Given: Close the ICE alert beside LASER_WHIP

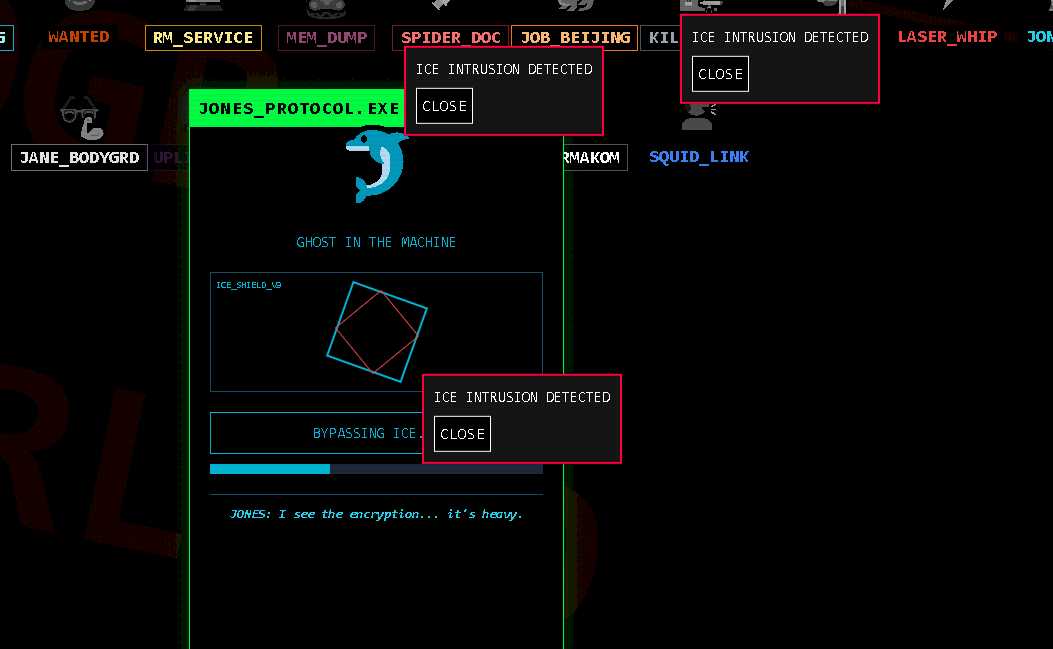Looking at the screenshot, I should pos(720,74).
